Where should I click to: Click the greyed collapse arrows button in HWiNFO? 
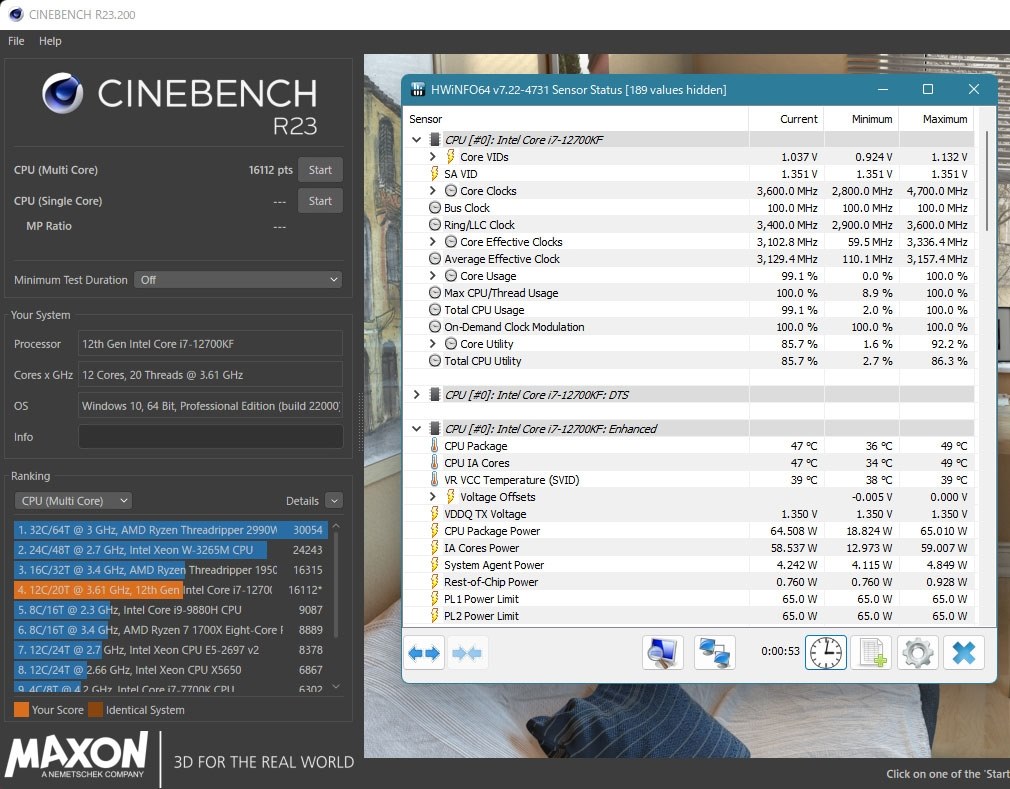(x=467, y=653)
